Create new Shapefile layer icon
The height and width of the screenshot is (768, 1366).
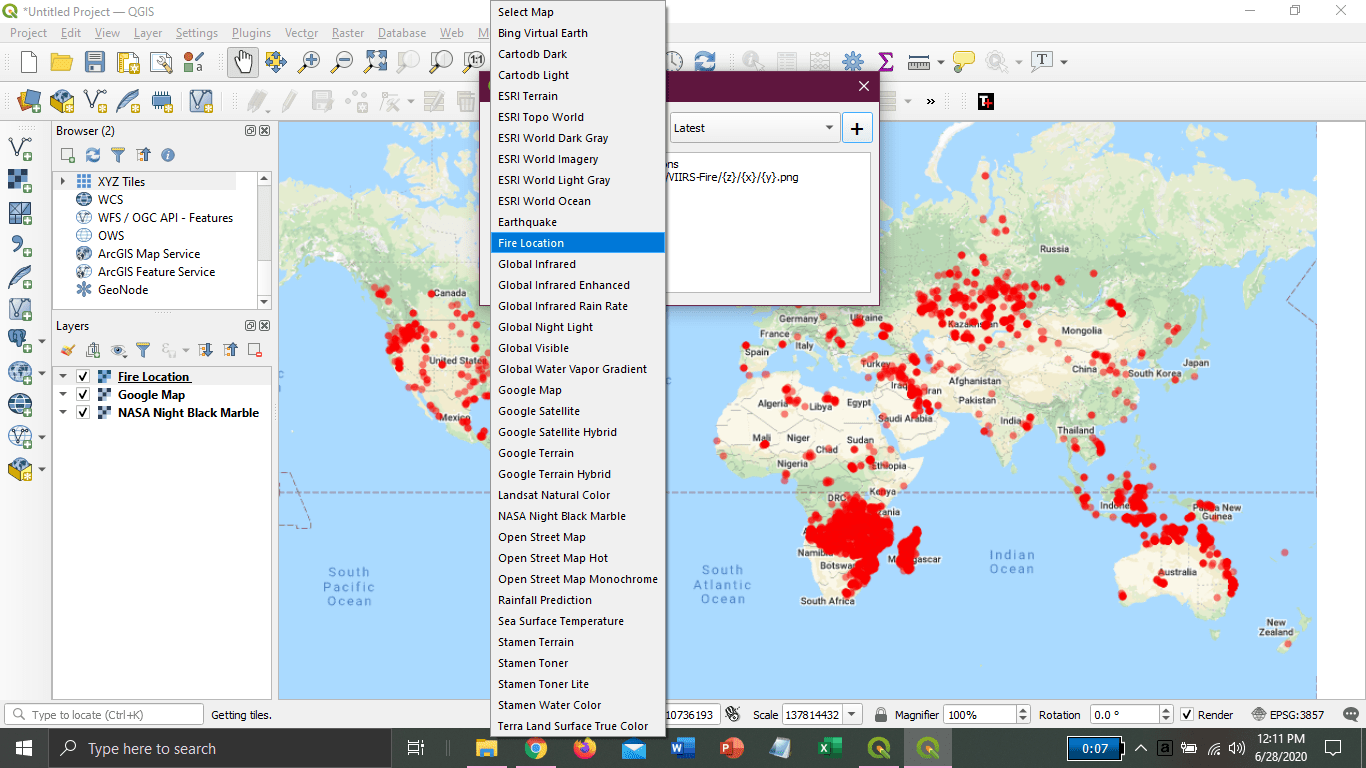click(x=95, y=101)
